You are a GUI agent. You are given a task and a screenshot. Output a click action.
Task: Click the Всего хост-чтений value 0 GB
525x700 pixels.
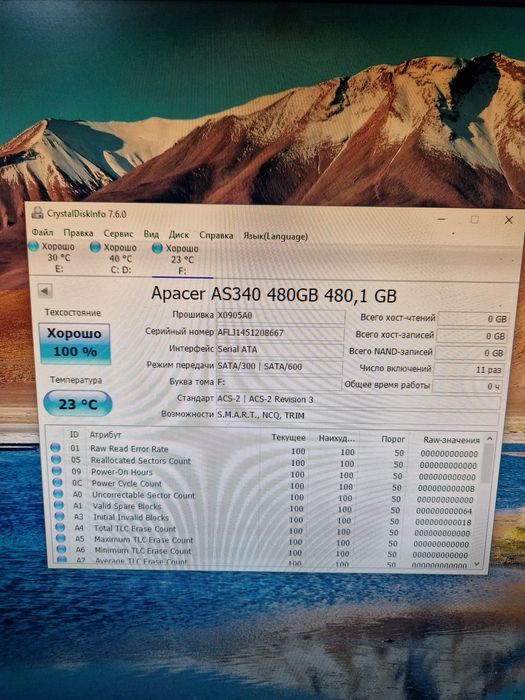474,319
